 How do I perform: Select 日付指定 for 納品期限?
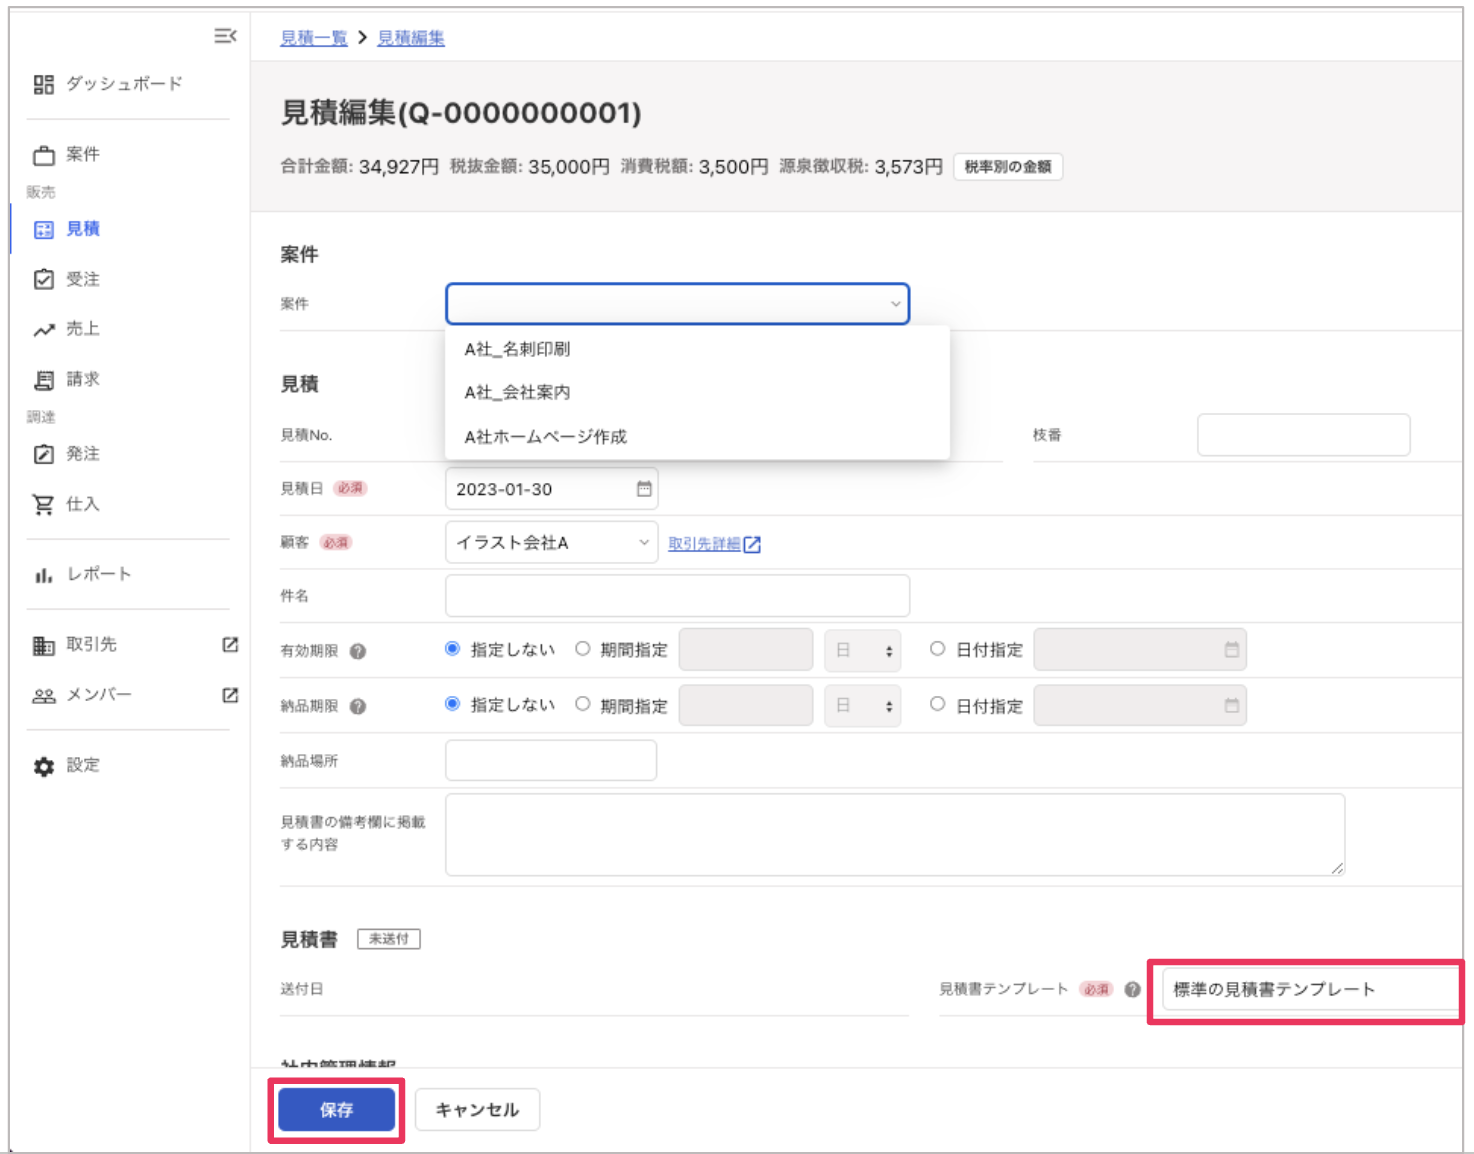point(937,705)
